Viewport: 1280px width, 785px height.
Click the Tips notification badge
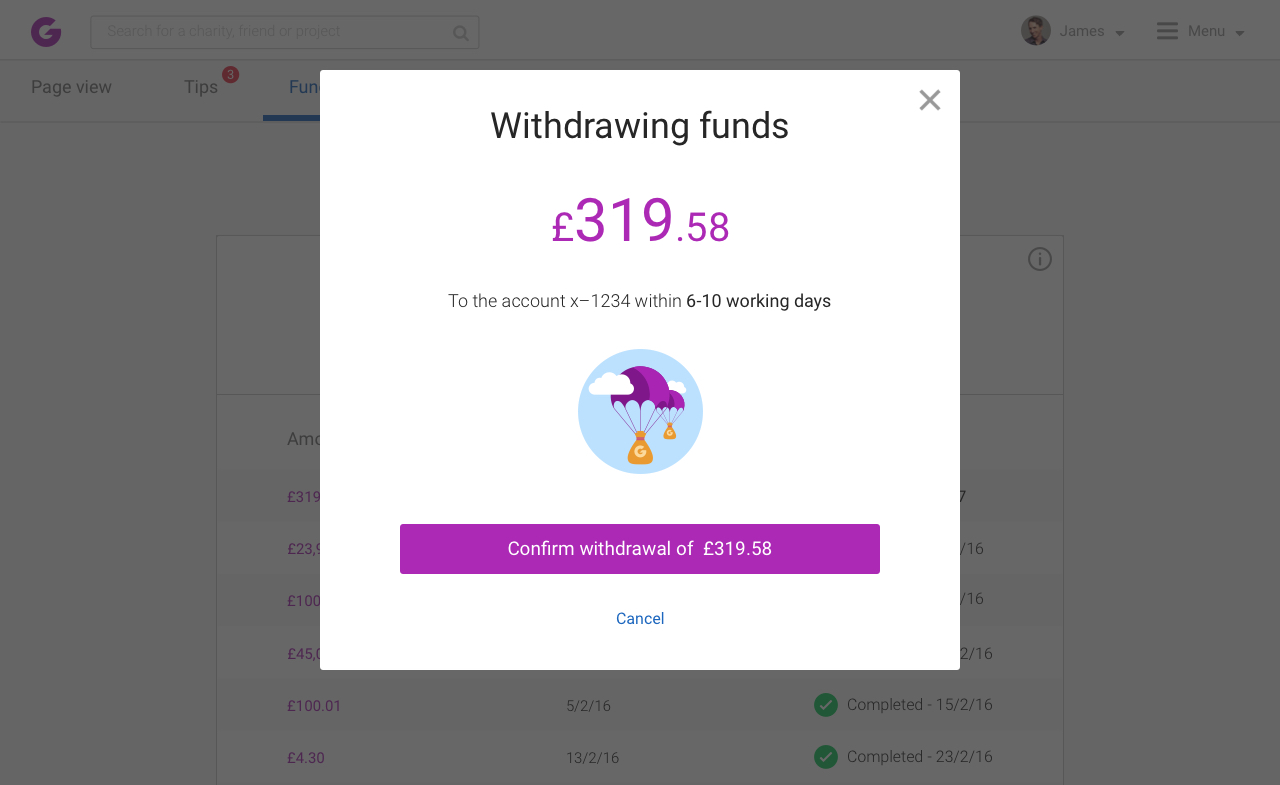(x=231, y=75)
